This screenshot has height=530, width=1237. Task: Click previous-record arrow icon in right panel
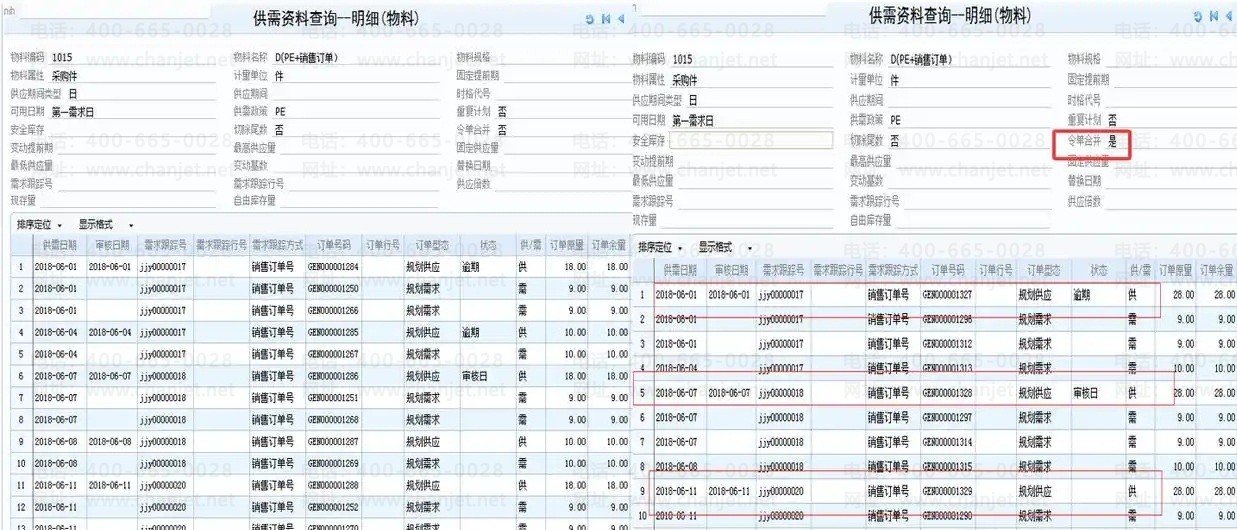click(1229, 16)
